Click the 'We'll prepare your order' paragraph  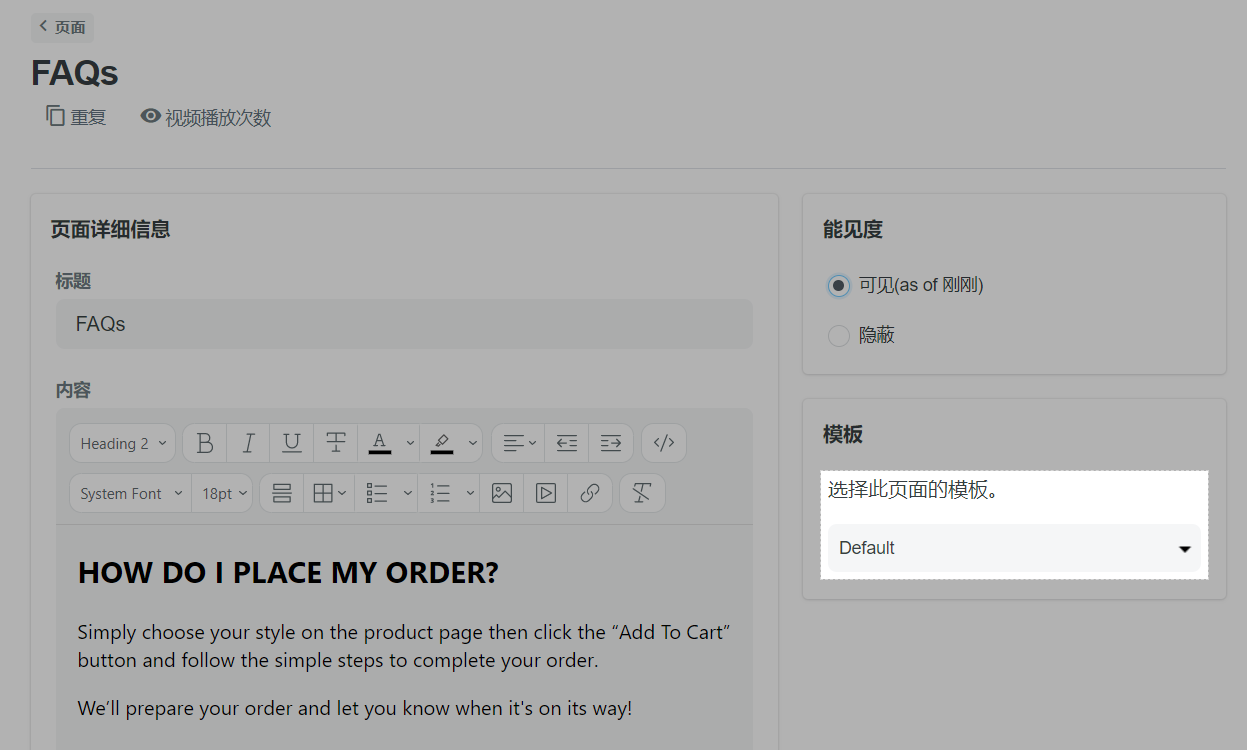point(355,708)
